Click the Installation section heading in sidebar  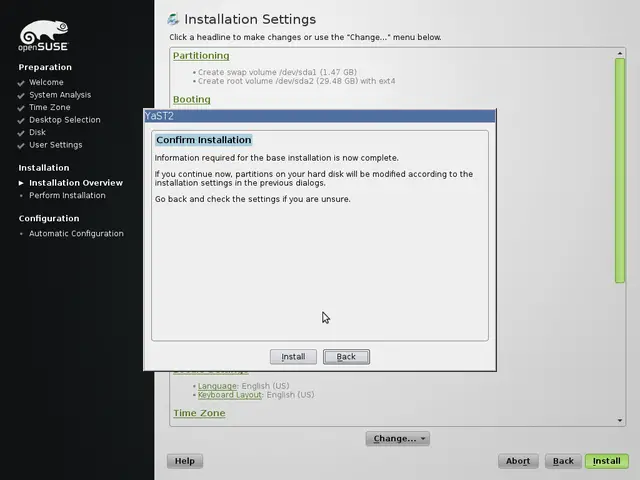44,168
